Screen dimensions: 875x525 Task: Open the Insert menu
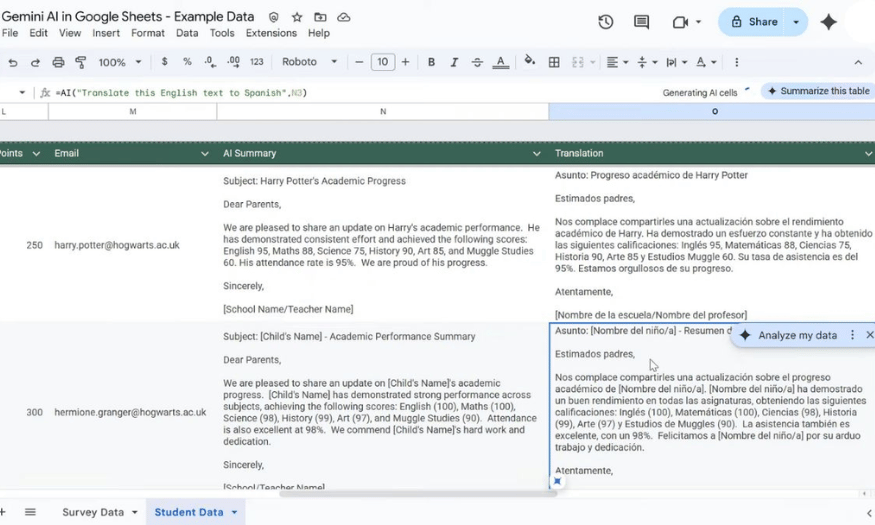click(106, 33)
